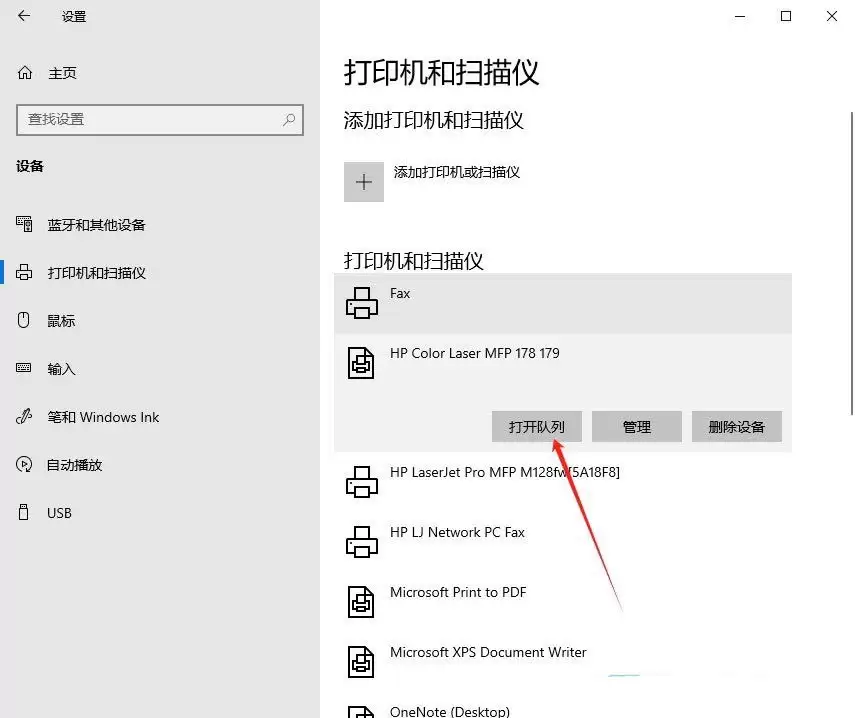Expand the OneNote (Desktop) printer entry
Screen dimensions: 855x718
click(452, 712)
